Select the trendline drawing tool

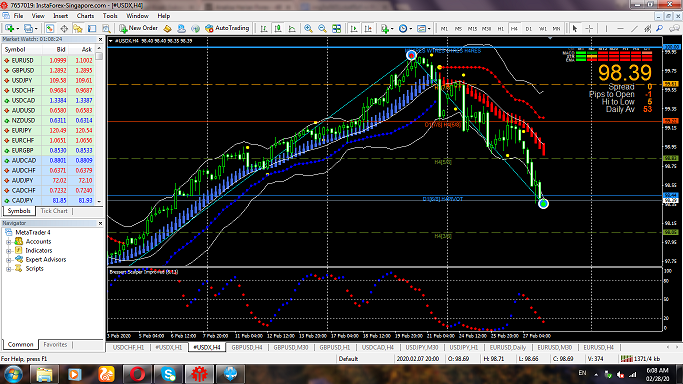(x=634, y=28)
